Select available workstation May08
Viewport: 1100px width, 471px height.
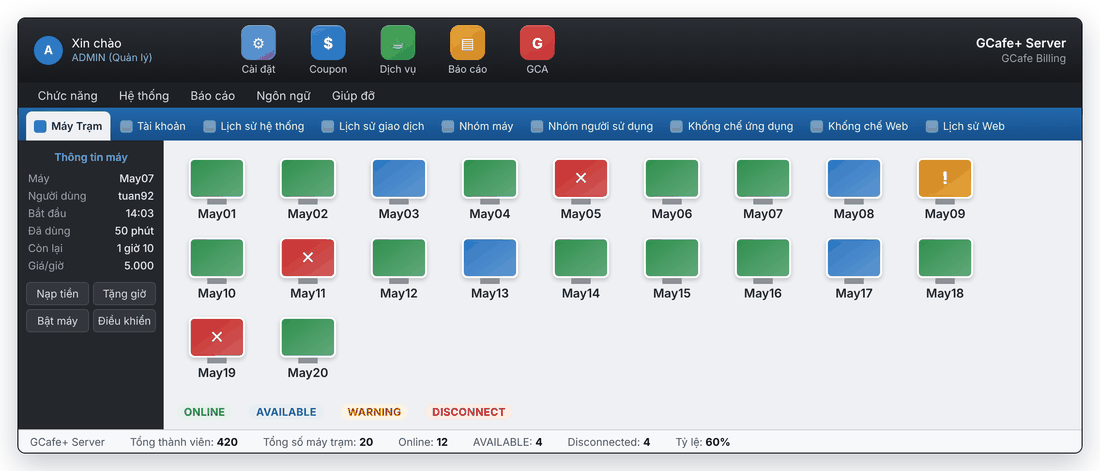[x=854, y=189]
